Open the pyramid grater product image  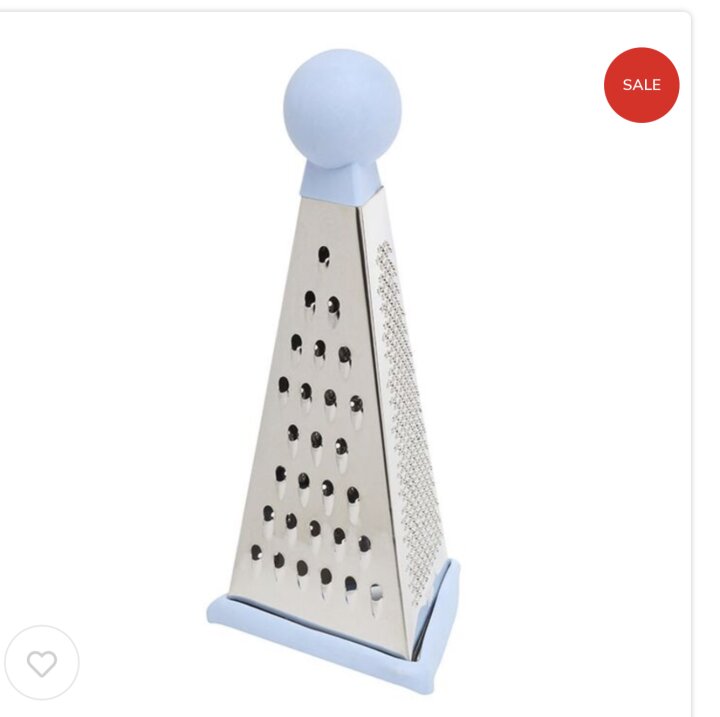(x=334, y=367)
